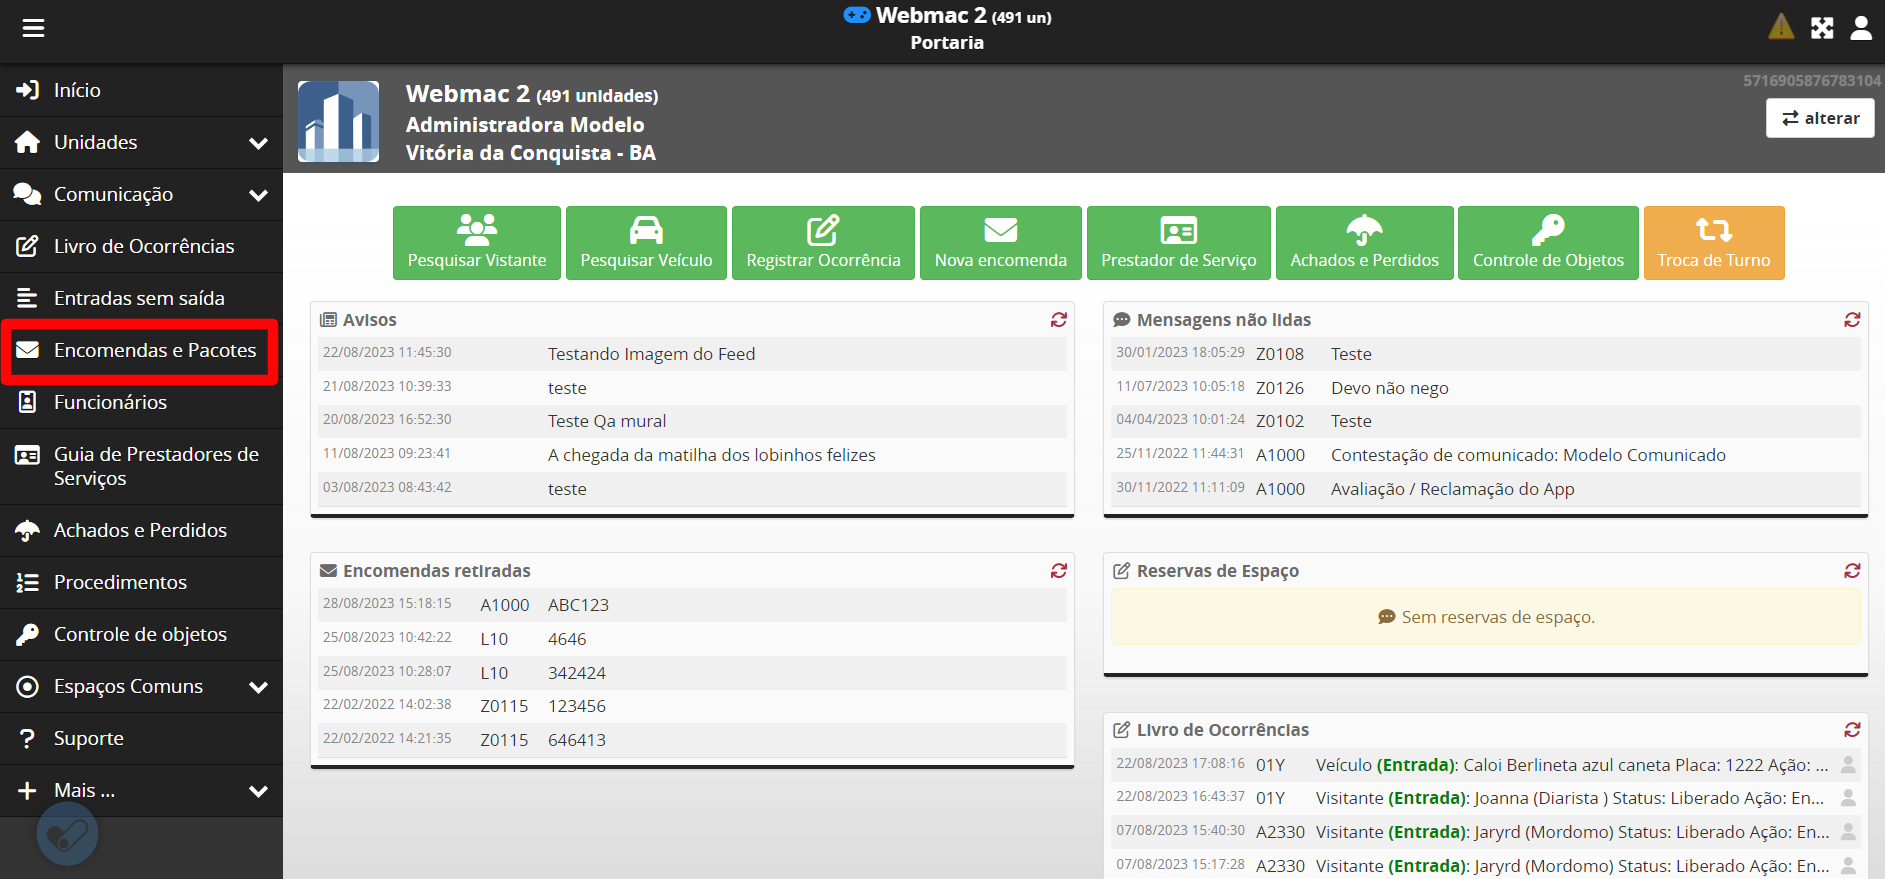Click the orange Troca de Turno button
This screenshot has width=1885, height=879.
1713,243
